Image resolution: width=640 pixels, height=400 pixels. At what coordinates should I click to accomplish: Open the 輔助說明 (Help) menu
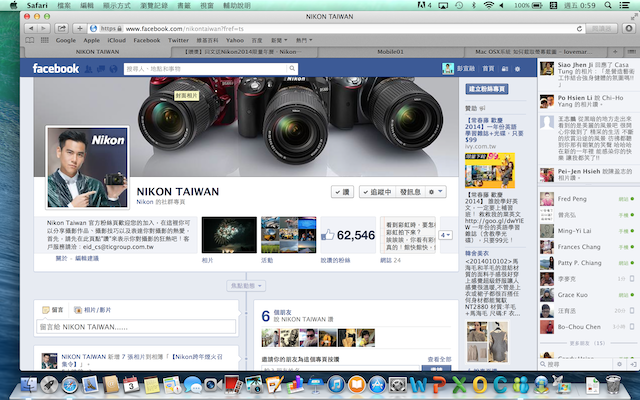click(237, 5)
